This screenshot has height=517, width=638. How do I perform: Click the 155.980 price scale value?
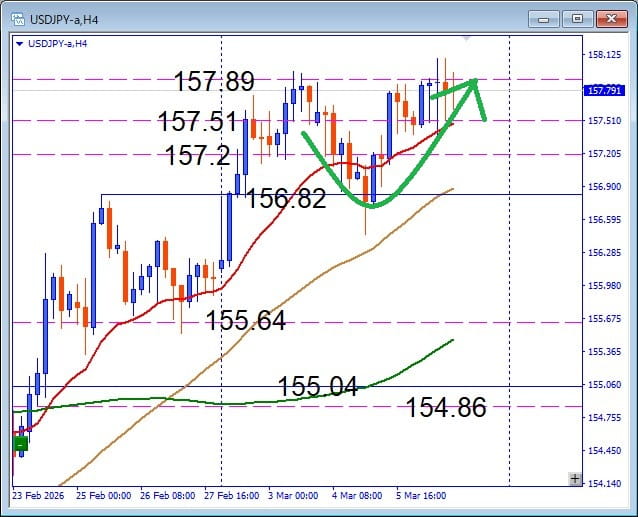click(605, 286)
